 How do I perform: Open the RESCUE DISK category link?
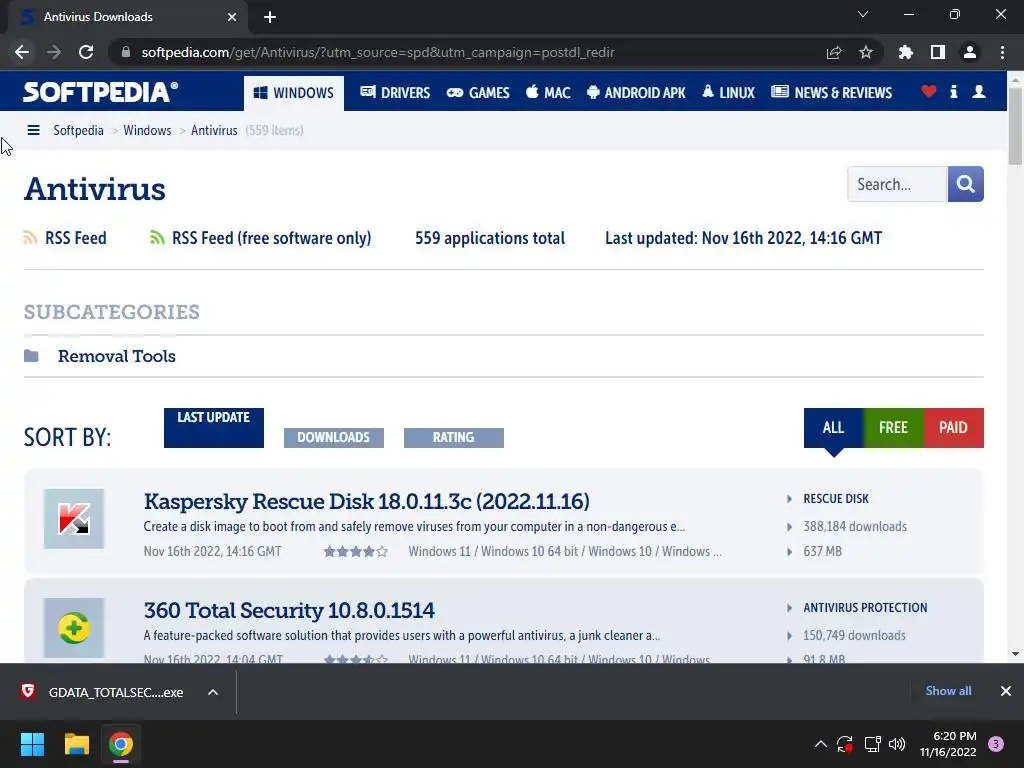[x=836, y=498]
